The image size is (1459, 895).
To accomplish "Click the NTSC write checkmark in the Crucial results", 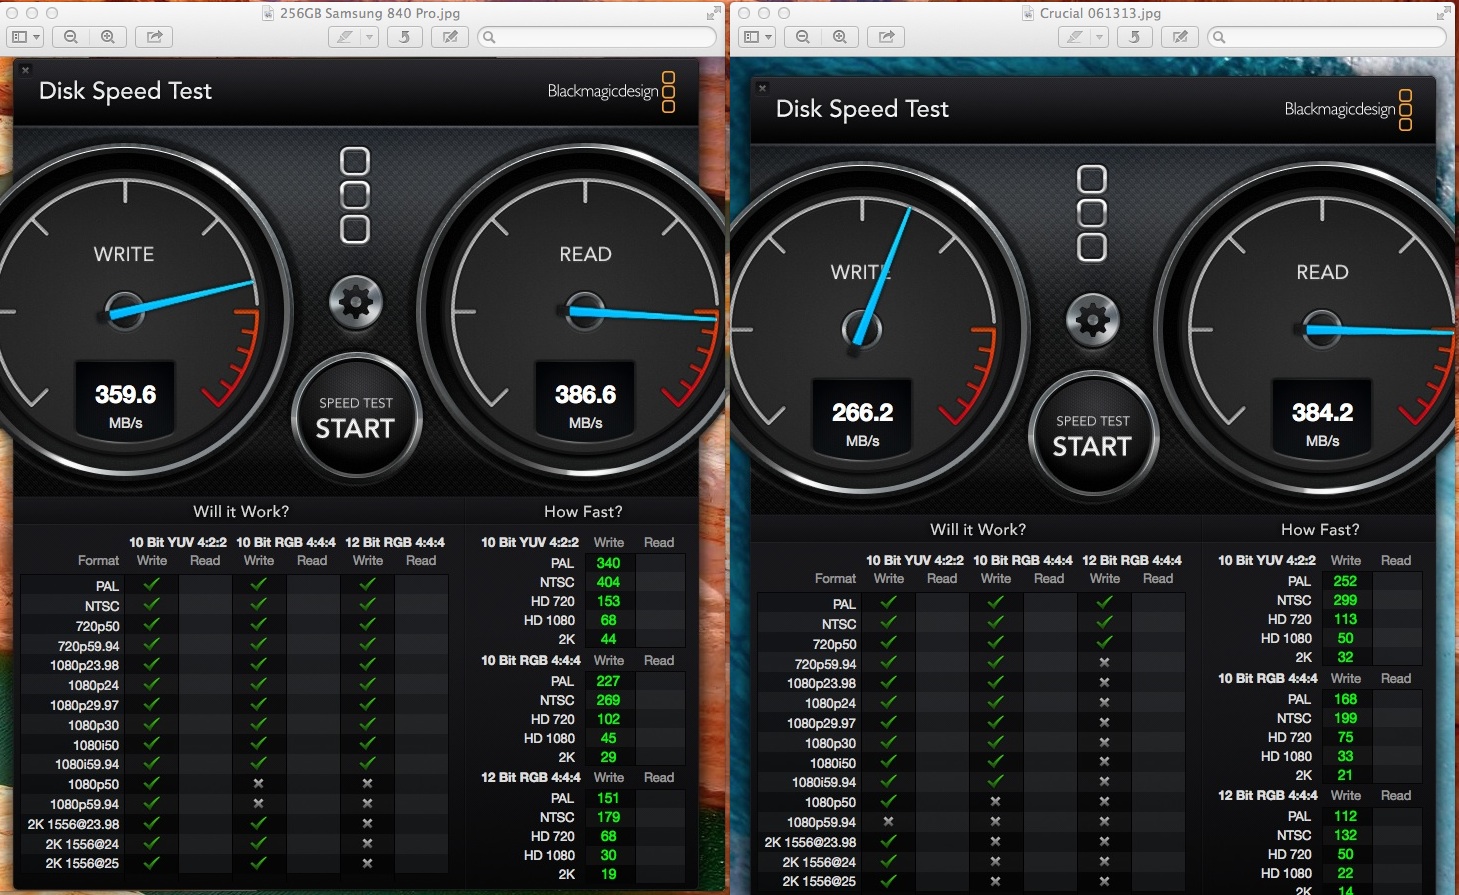I will click(x=889, y=623).
